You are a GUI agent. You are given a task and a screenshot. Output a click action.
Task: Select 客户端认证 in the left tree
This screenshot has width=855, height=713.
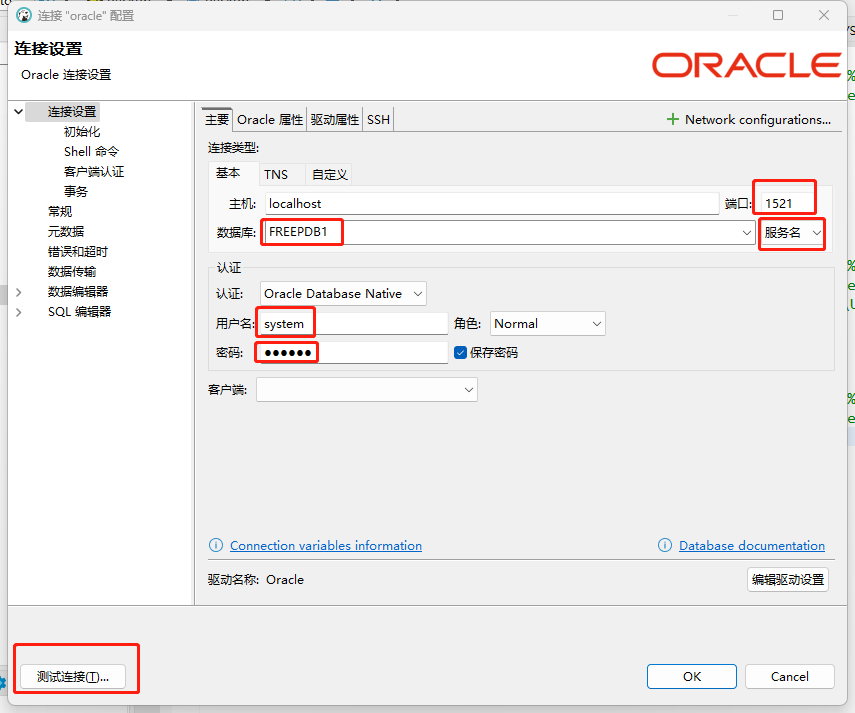pos(94,172)
